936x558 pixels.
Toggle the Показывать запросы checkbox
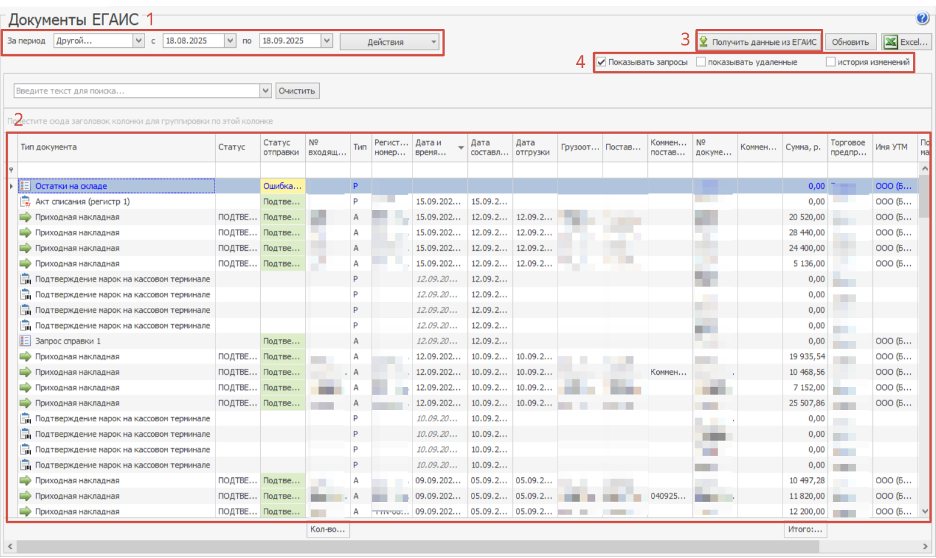tap(602, 62)
